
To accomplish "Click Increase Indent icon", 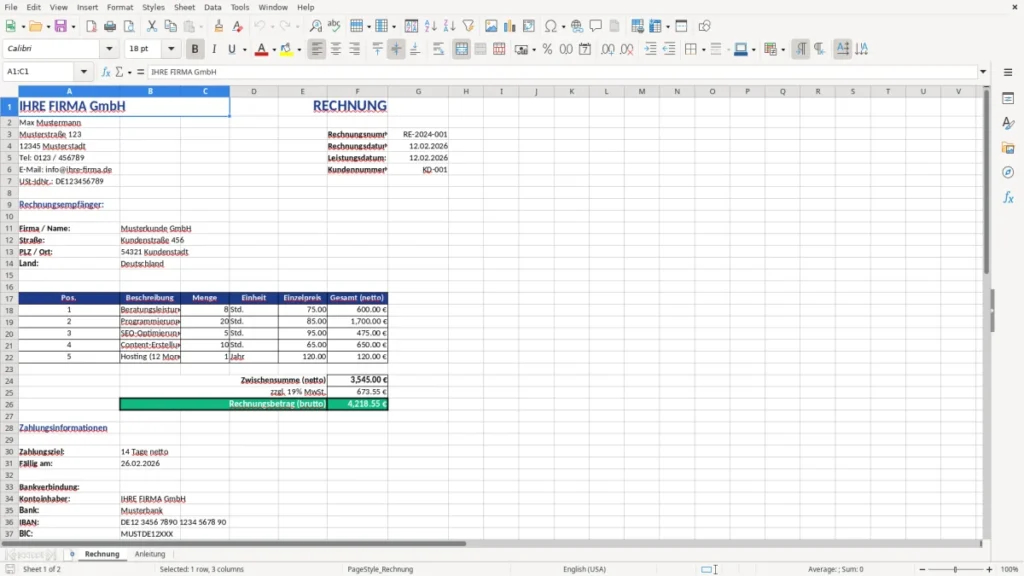I will (x=650, y=49).
